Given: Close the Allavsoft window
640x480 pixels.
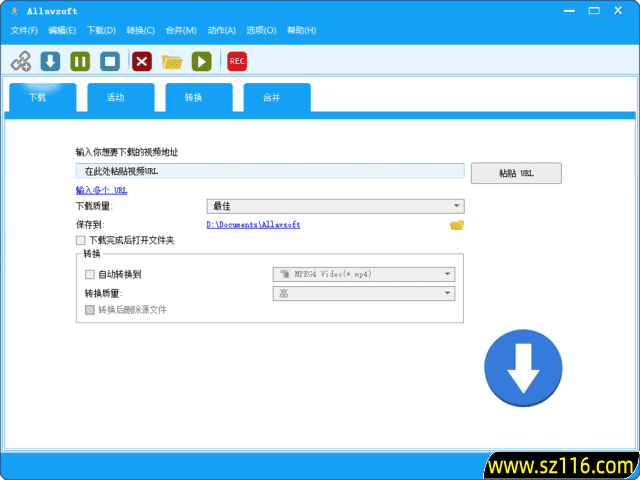Looking at the screenshot, I should pos(618,11).
